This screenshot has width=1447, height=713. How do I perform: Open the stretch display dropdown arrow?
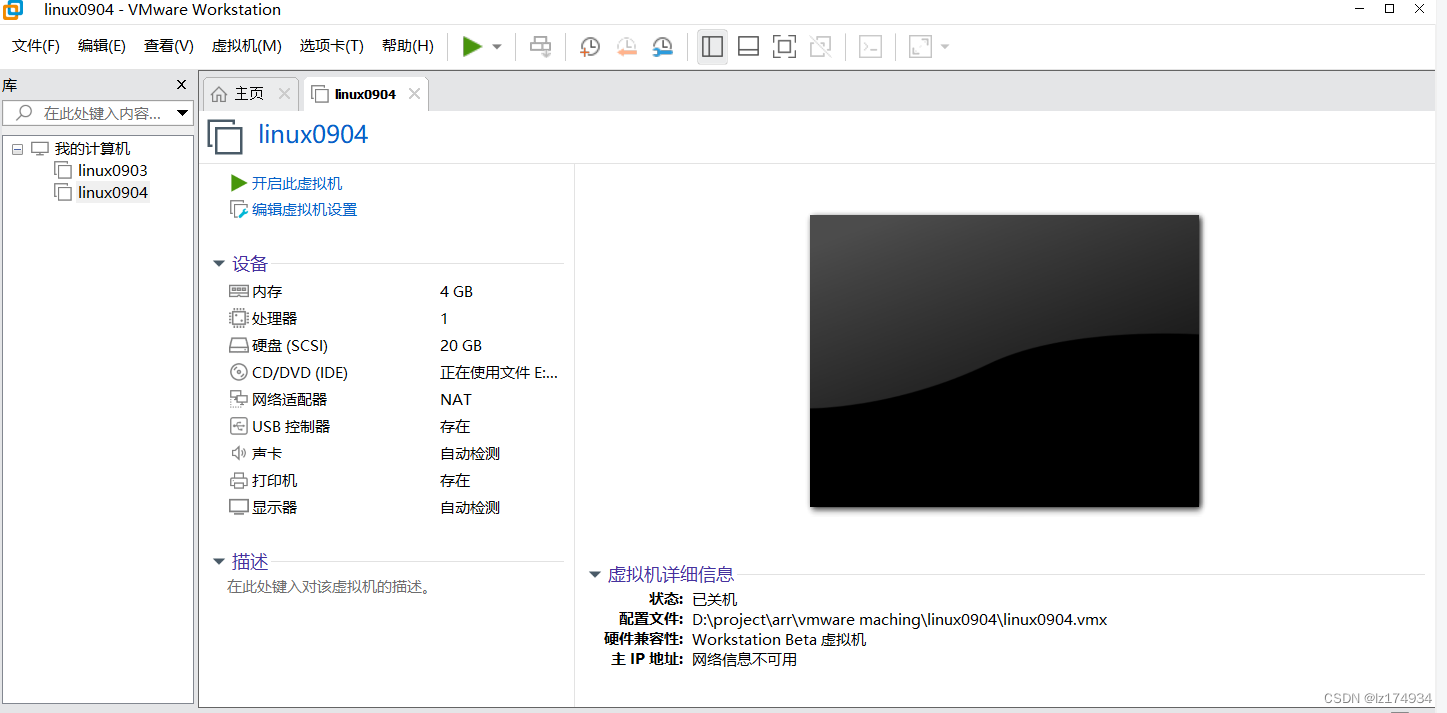[945, 47]
